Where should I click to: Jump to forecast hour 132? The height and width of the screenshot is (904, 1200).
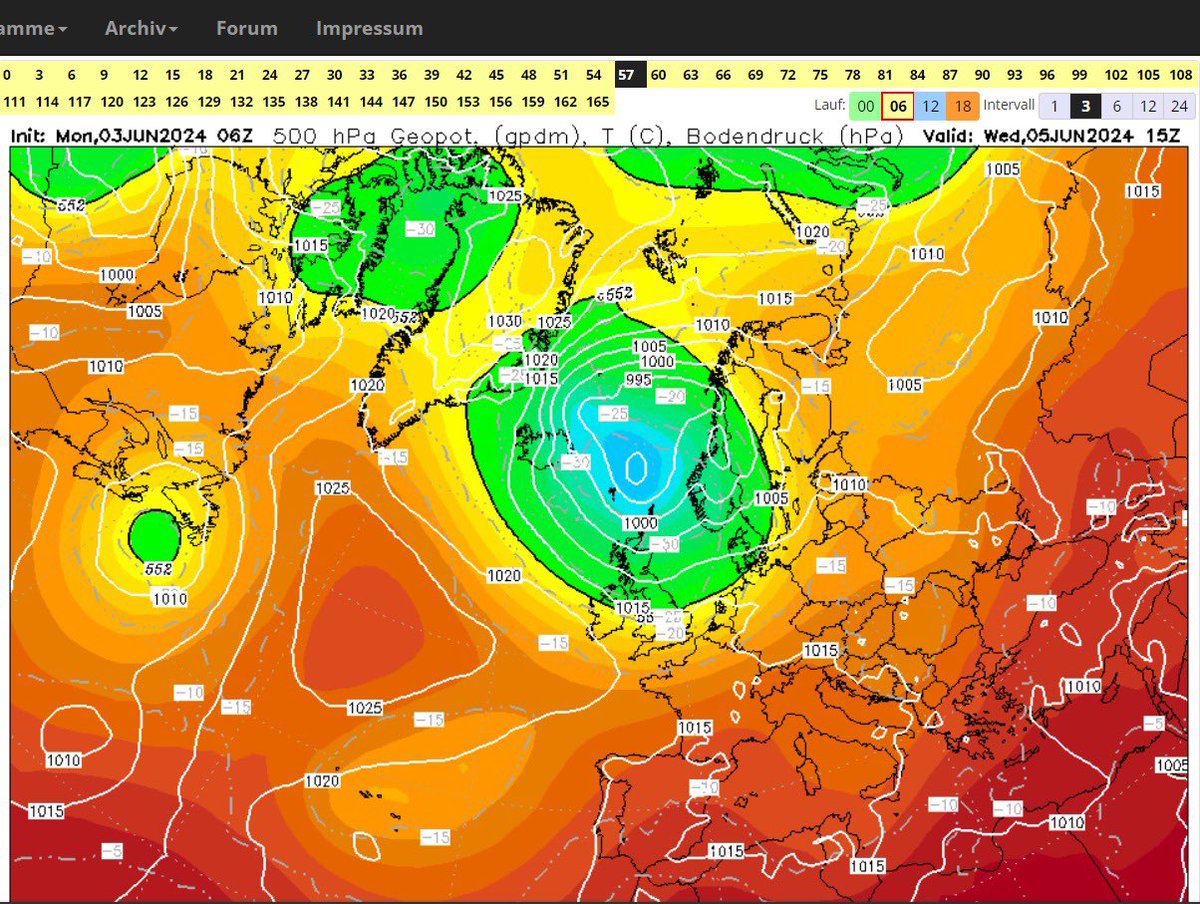click(x=242, y=101)
